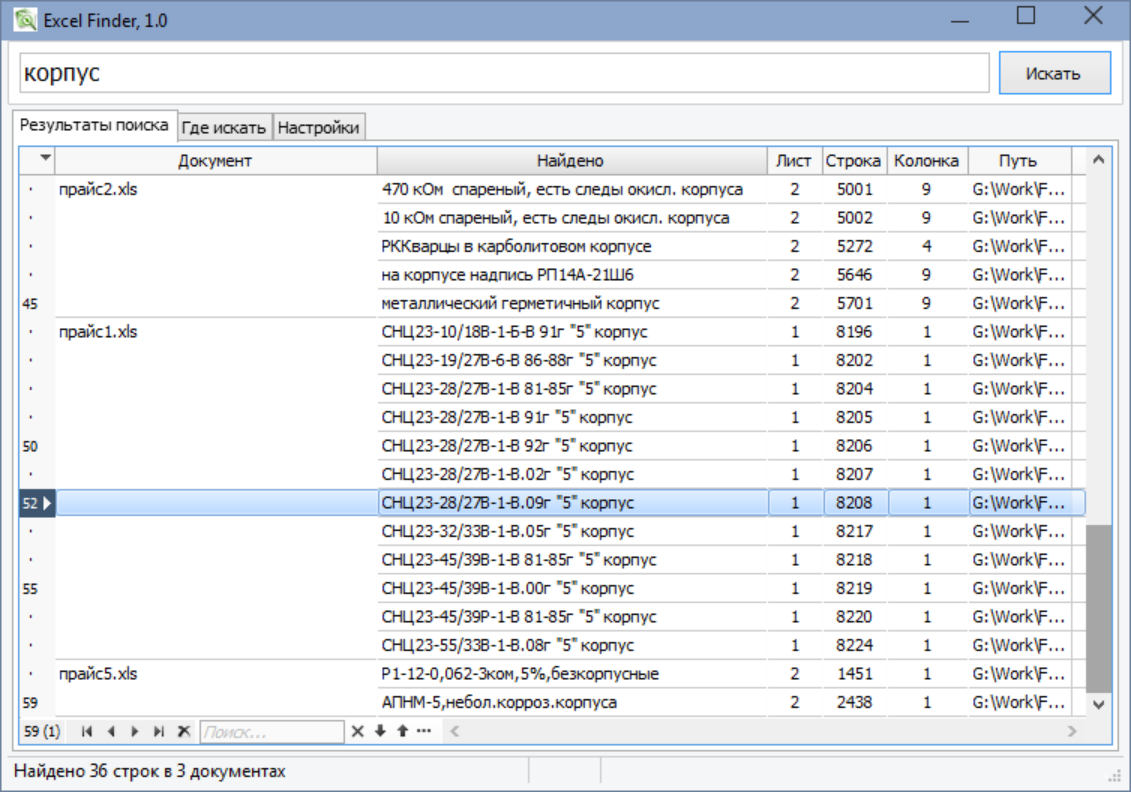Screen dimensions: 1131x792
Task: Find next match with down arrow
Action: pyautogui.click(x=380, y=731)
